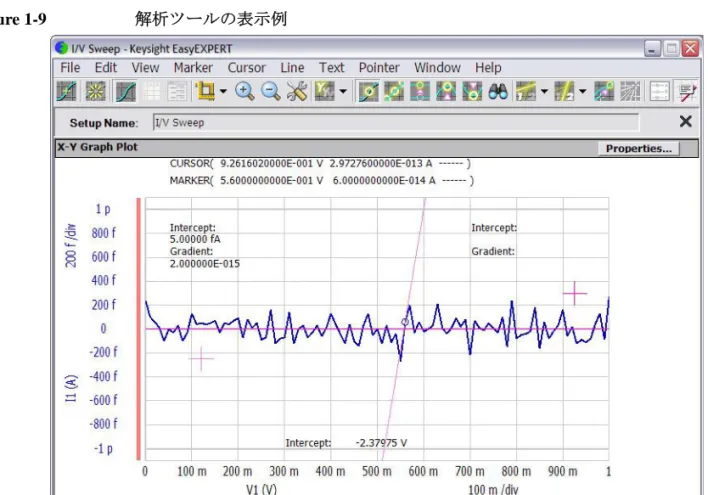
Task: Open the Line menu
Action: tap(292, 68)
